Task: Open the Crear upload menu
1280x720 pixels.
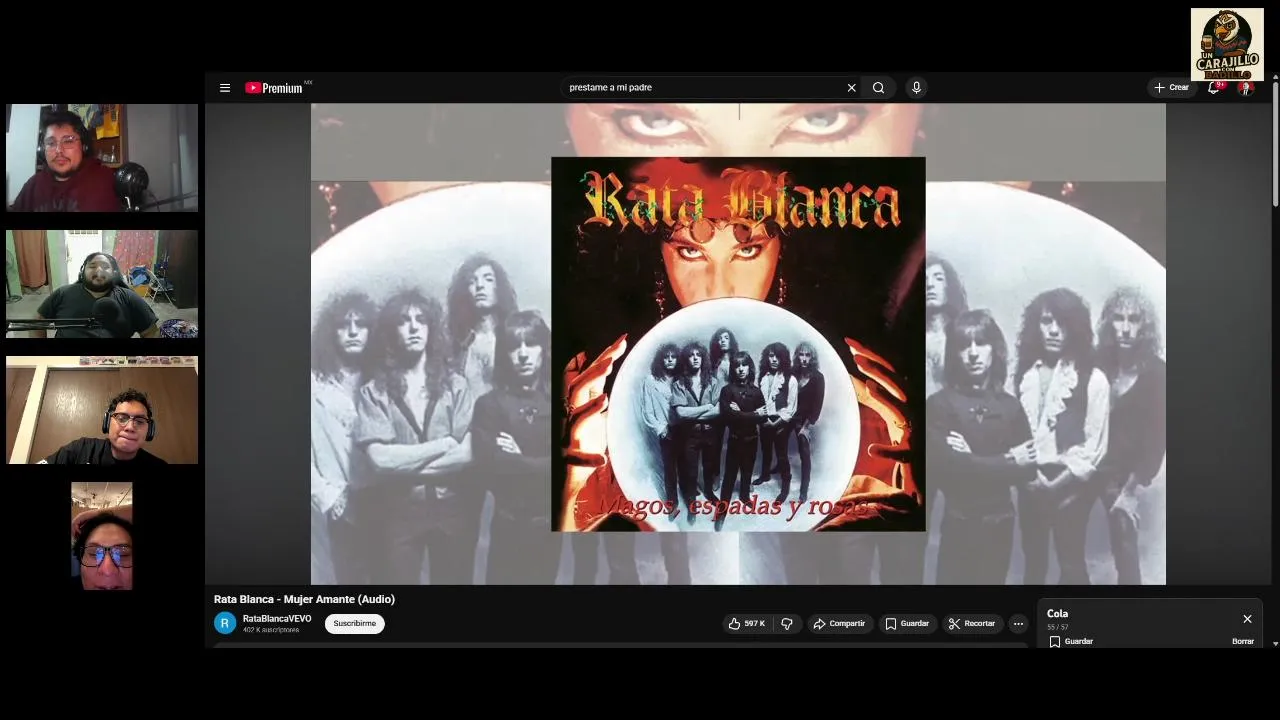Action: 1171,88
